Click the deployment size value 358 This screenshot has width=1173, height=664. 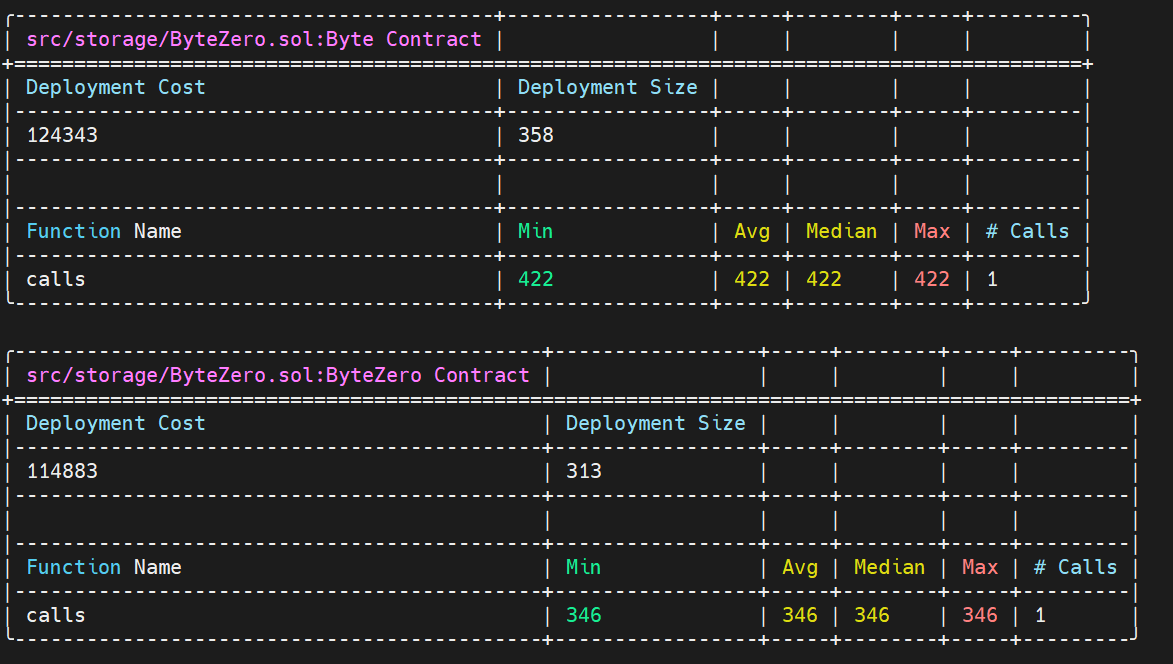coord(536,135)
